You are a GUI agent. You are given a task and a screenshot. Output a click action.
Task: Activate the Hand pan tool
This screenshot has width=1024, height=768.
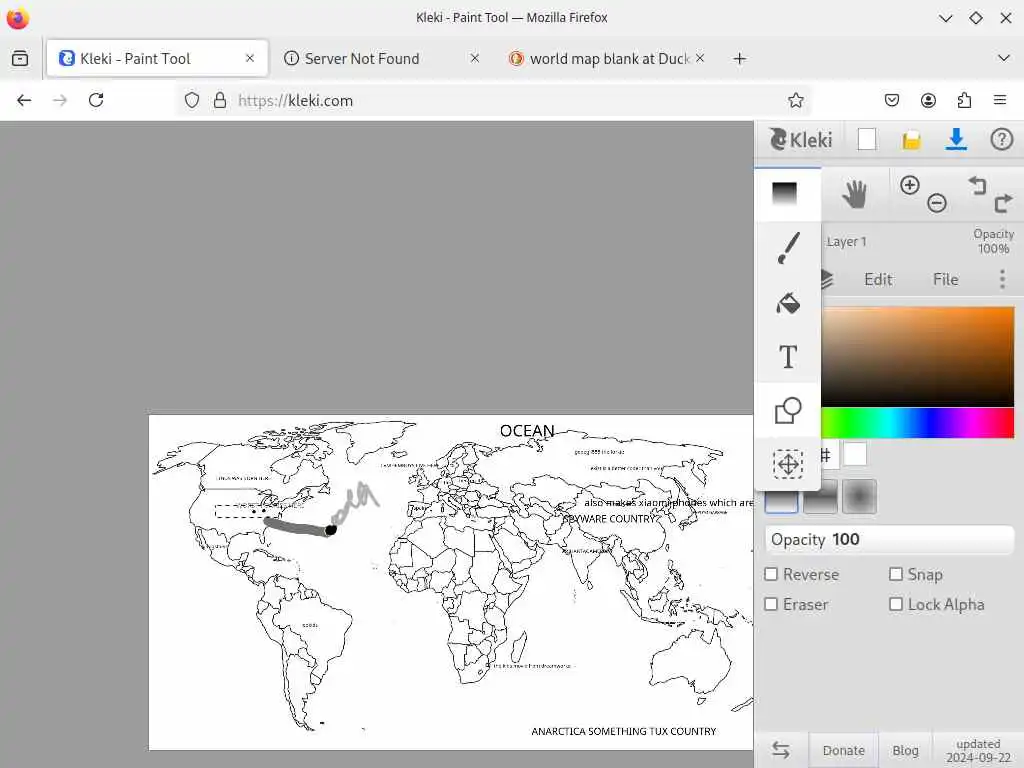pyautogui.click(x=854, y=194)
